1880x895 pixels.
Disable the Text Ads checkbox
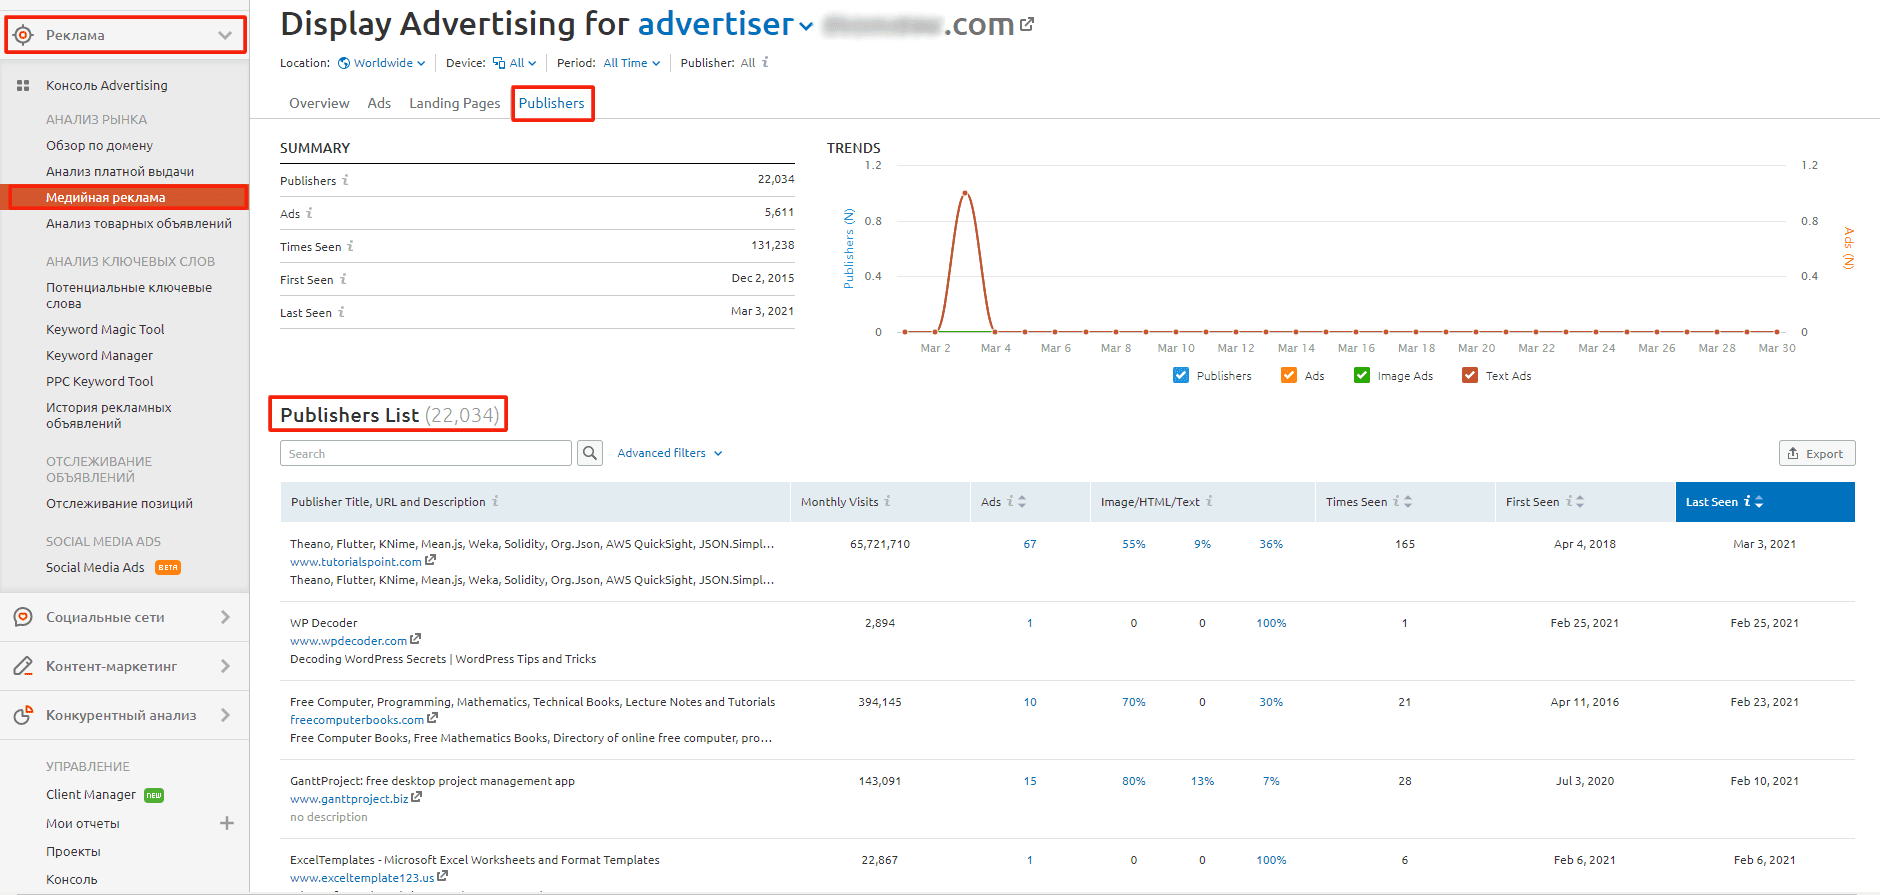click(x=1469, y=375)
